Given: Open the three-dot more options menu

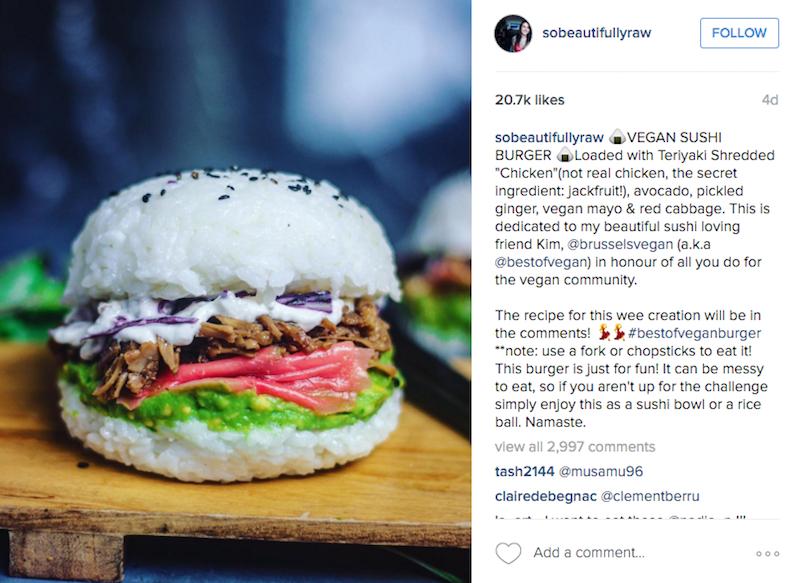Looking at the screenshot, I should click(767, 553).
